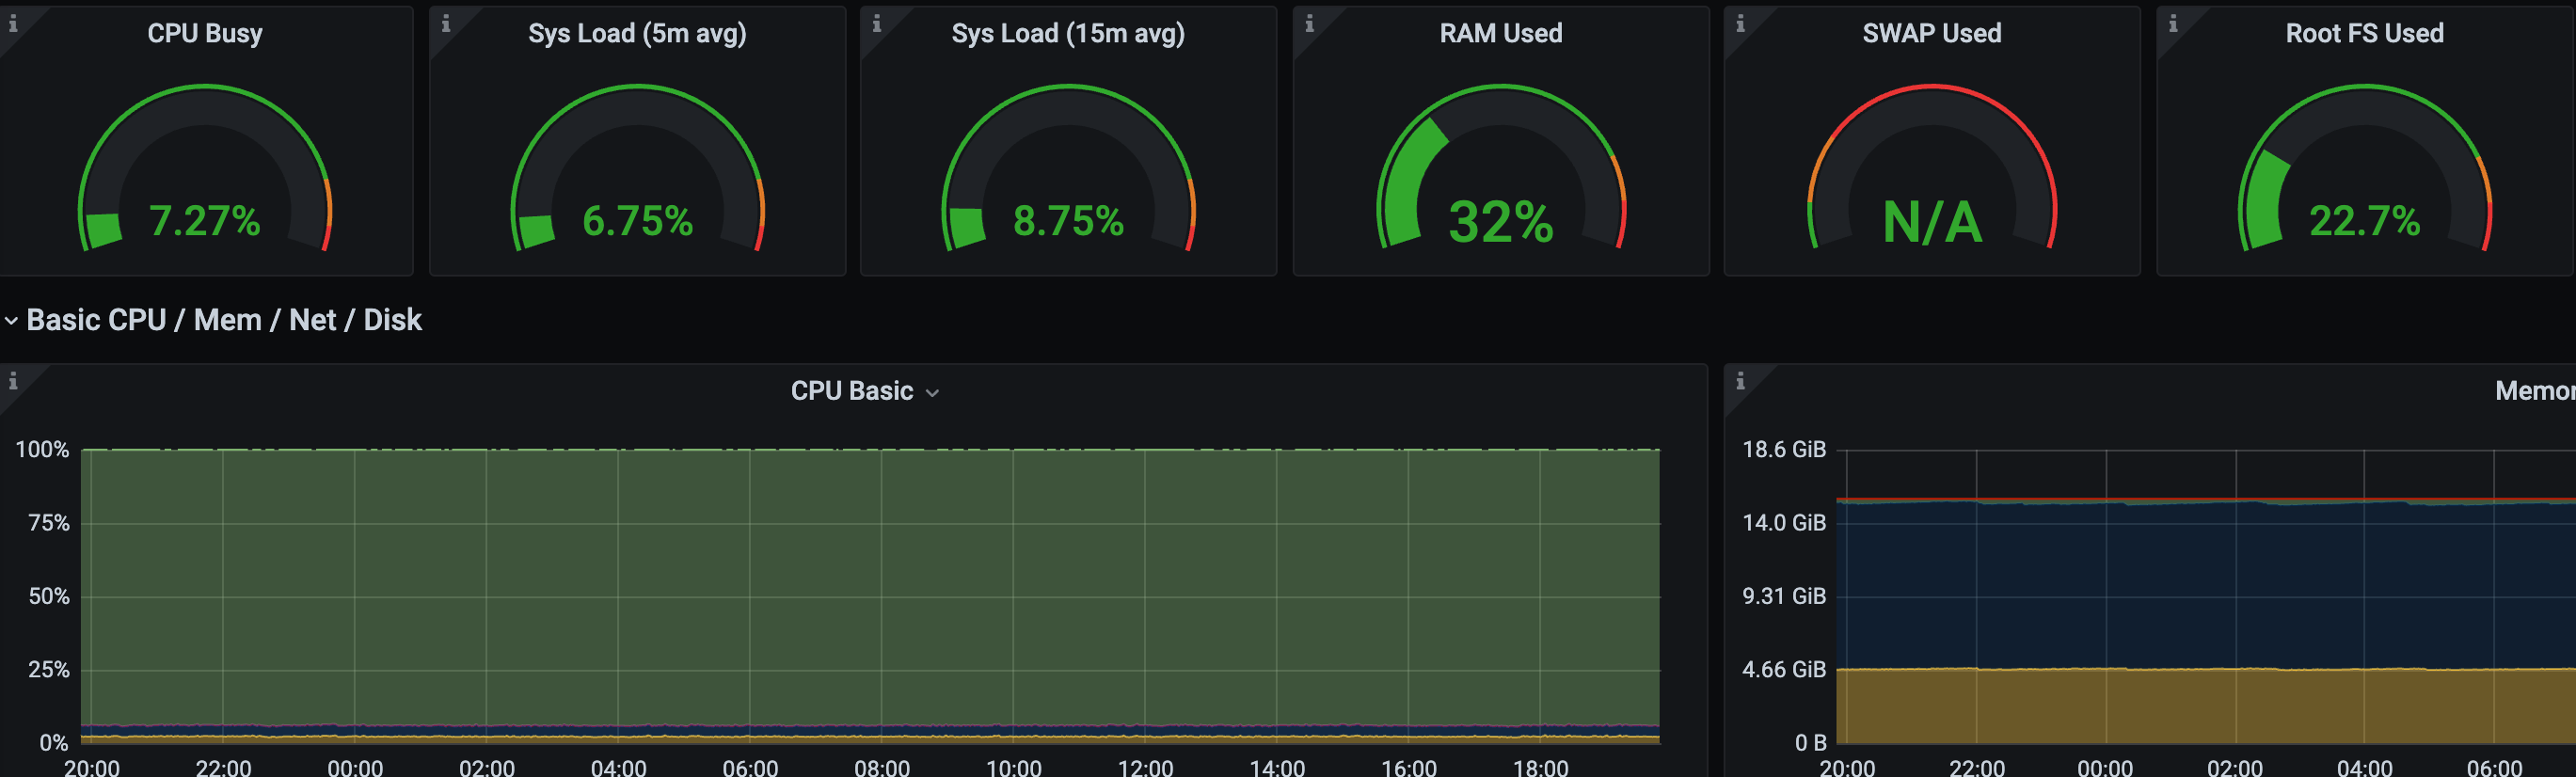This screenshot has width=2576, height=777.
Task: Click the 32% RAM Used gauge value
Action: click(x=1500, y=222)
